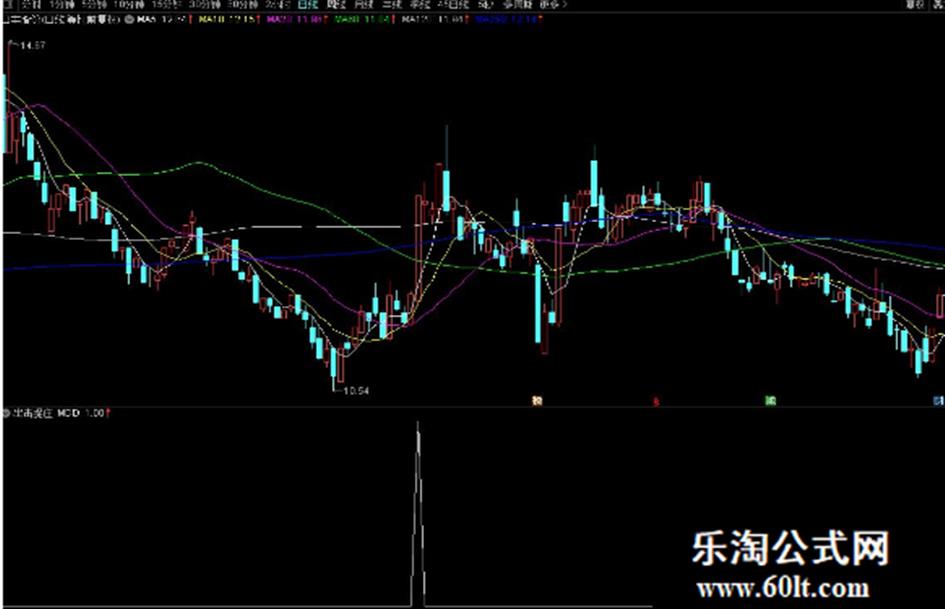Open the 多周期 multi-period view
945x609 pixels.
517,4
